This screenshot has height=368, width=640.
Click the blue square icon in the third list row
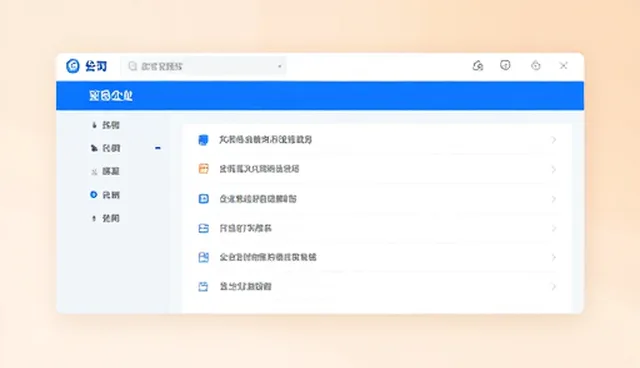click(203, 199)
